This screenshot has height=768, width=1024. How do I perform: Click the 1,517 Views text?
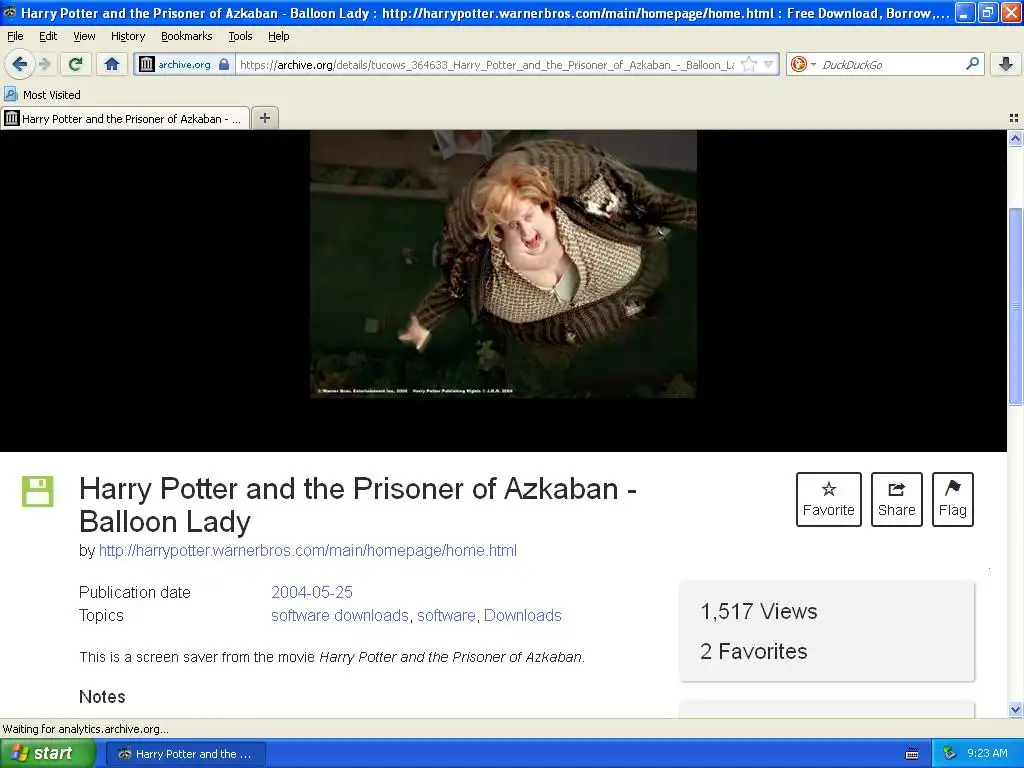click(759, 611)
